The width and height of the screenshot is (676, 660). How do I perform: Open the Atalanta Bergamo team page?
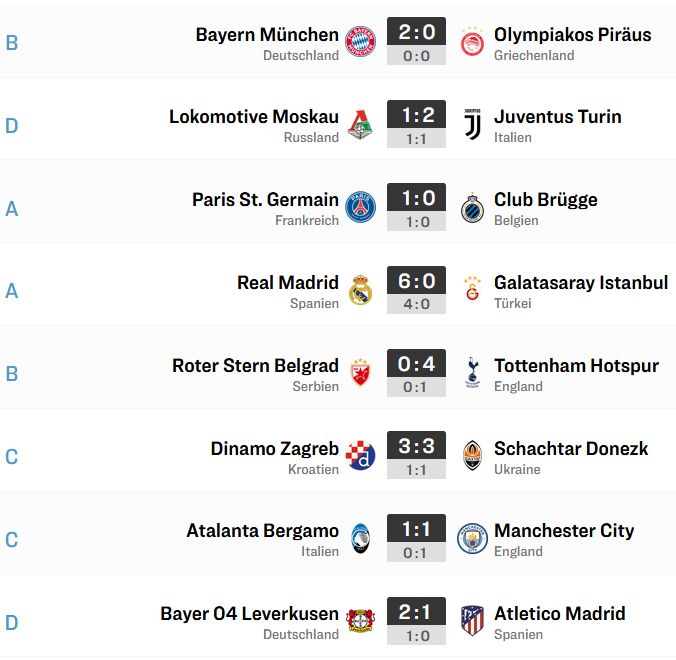tap(263, 531)
